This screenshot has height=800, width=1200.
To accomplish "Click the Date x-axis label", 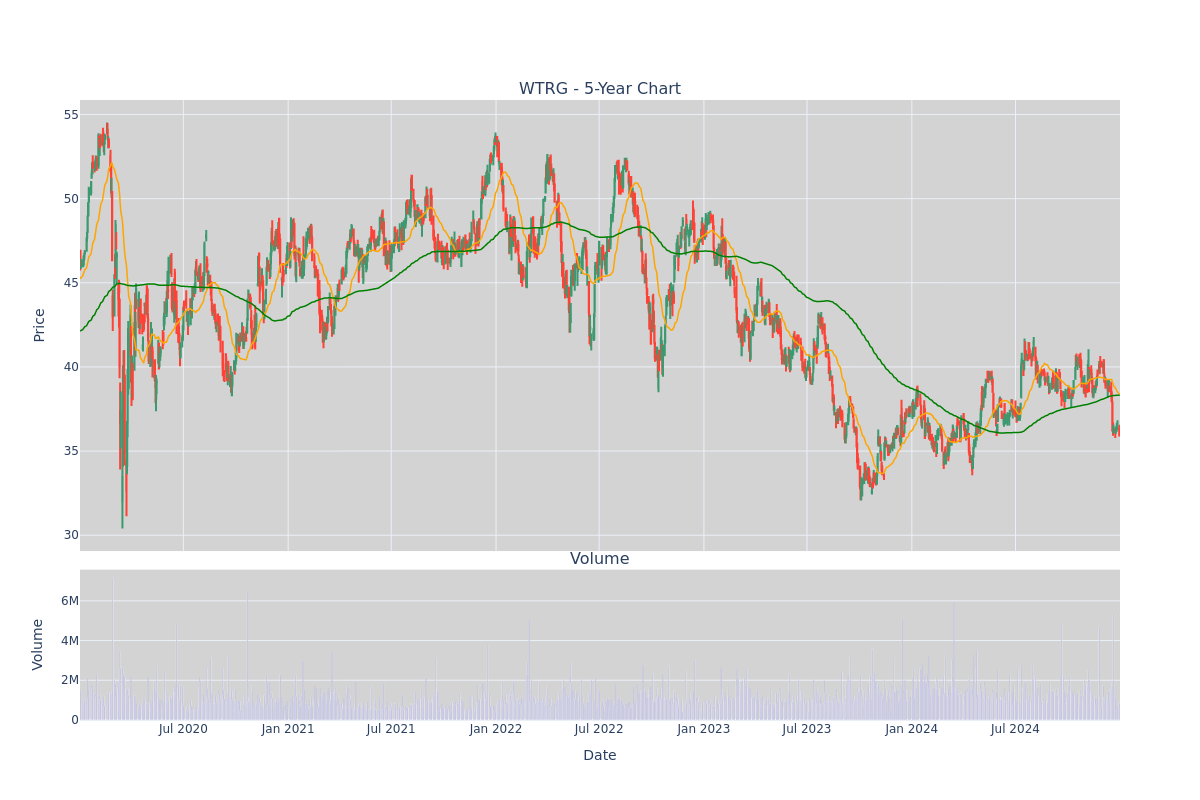I will (x=600, y=756).
